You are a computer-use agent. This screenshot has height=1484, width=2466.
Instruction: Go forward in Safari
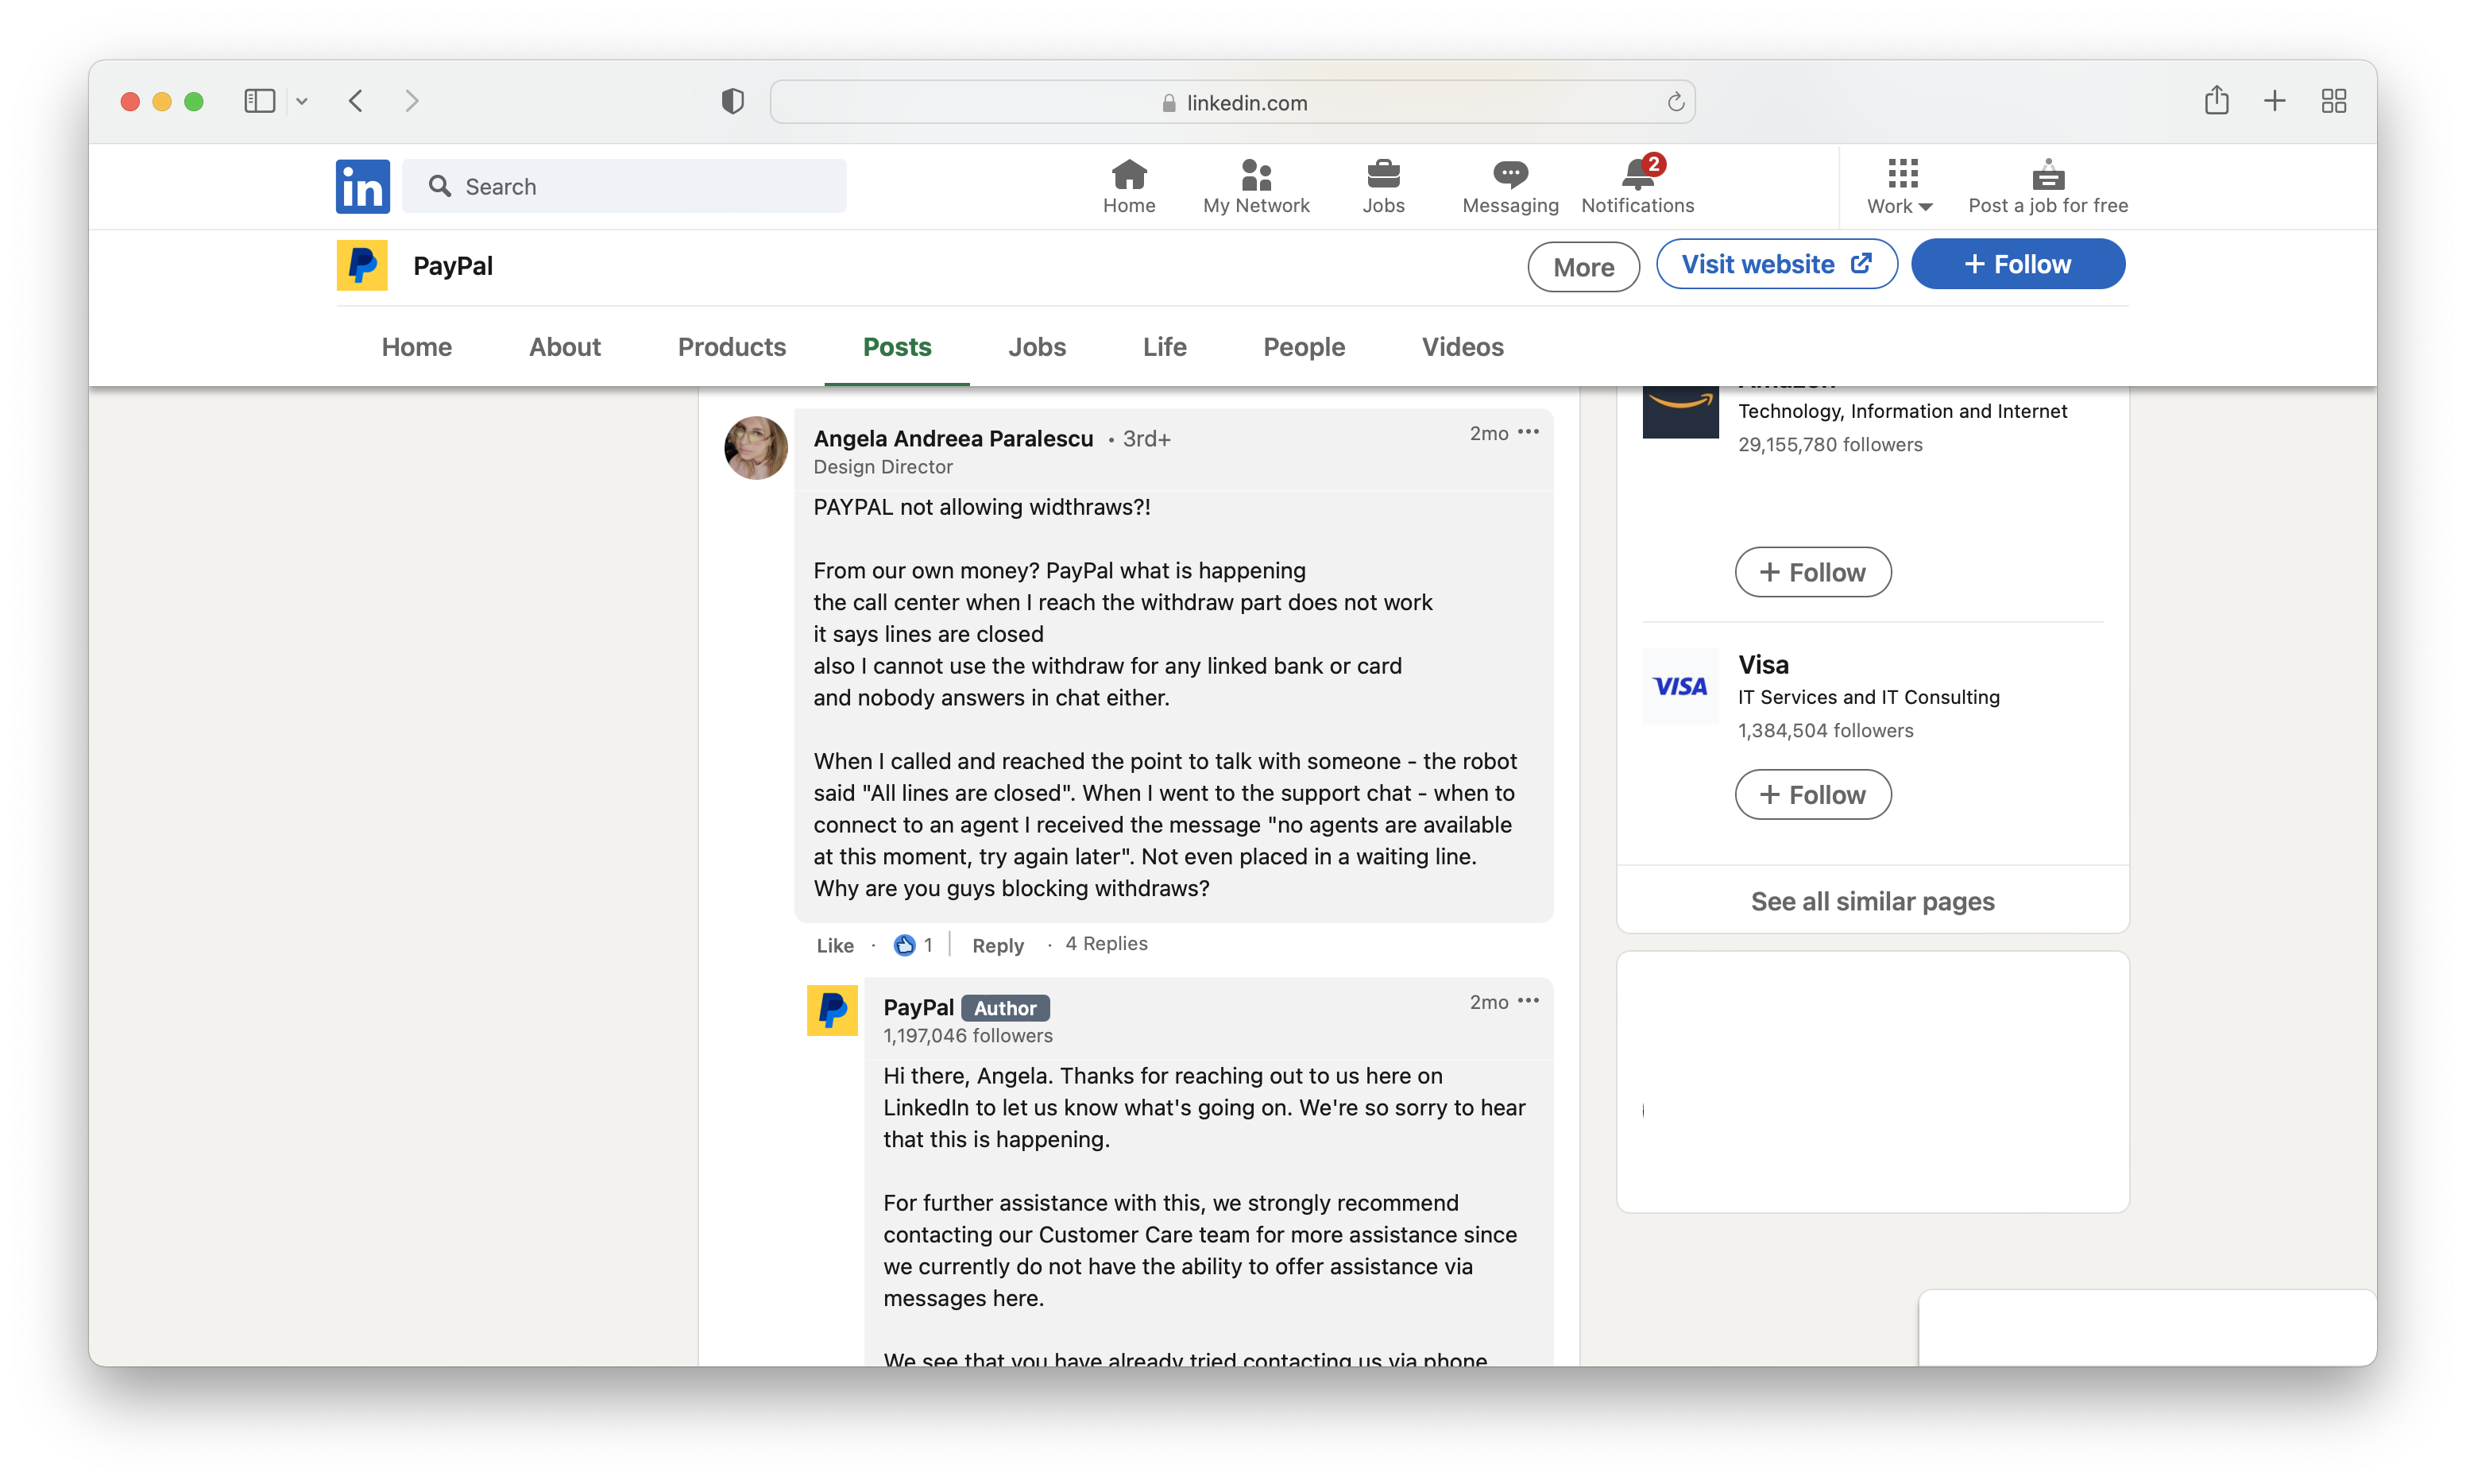[411, 101]
